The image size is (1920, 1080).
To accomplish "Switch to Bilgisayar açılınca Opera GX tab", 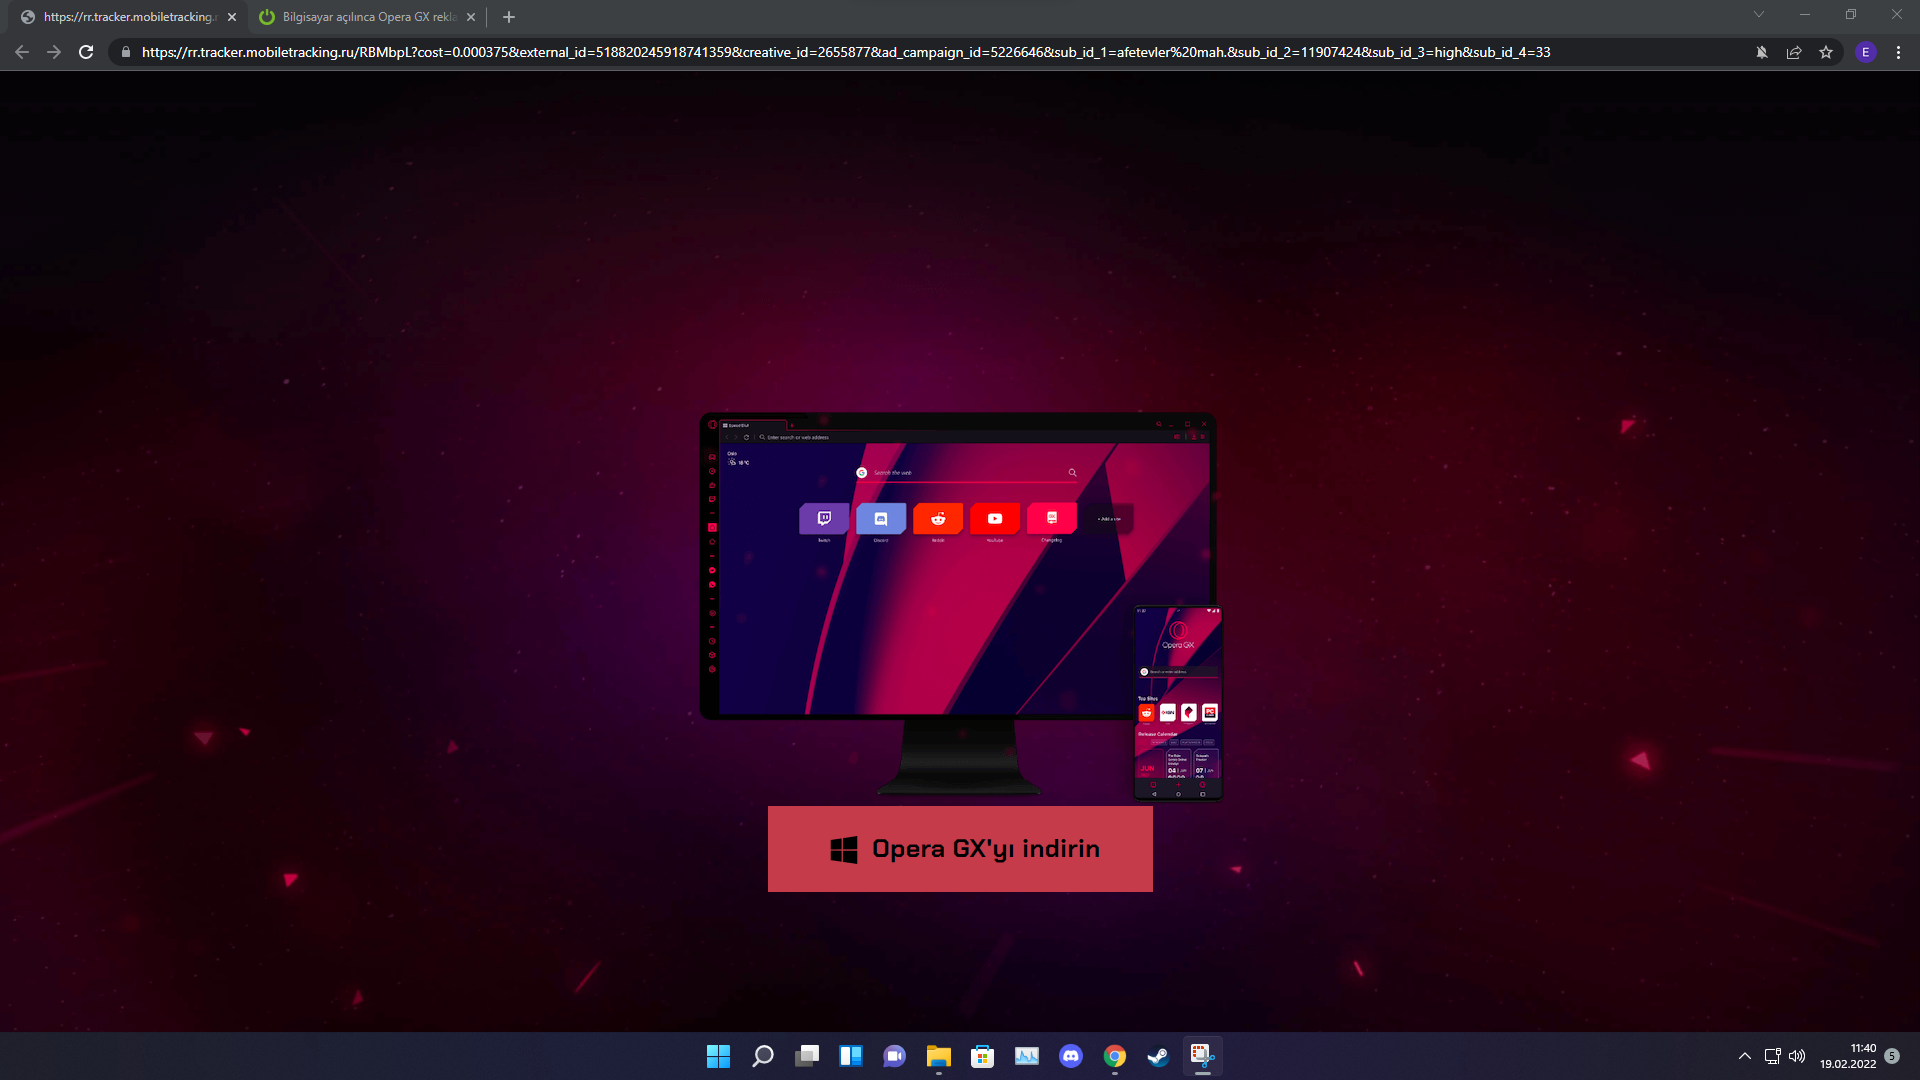I will [x=368, y=17].
